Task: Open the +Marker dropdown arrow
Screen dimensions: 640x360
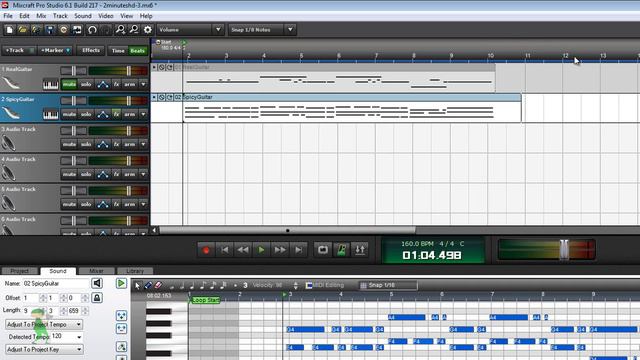Action: coord(68,51)
